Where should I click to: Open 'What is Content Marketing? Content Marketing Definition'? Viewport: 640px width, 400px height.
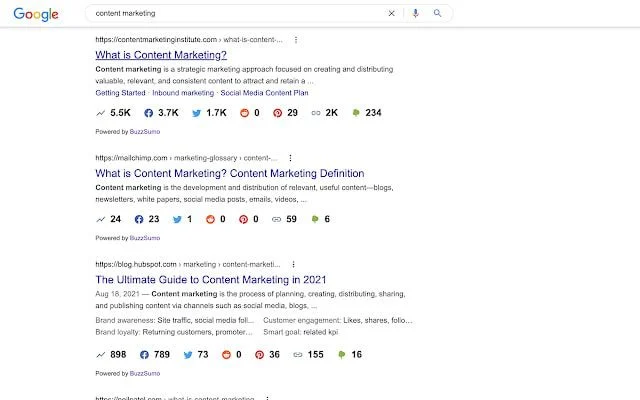click(x=230, y=173)
